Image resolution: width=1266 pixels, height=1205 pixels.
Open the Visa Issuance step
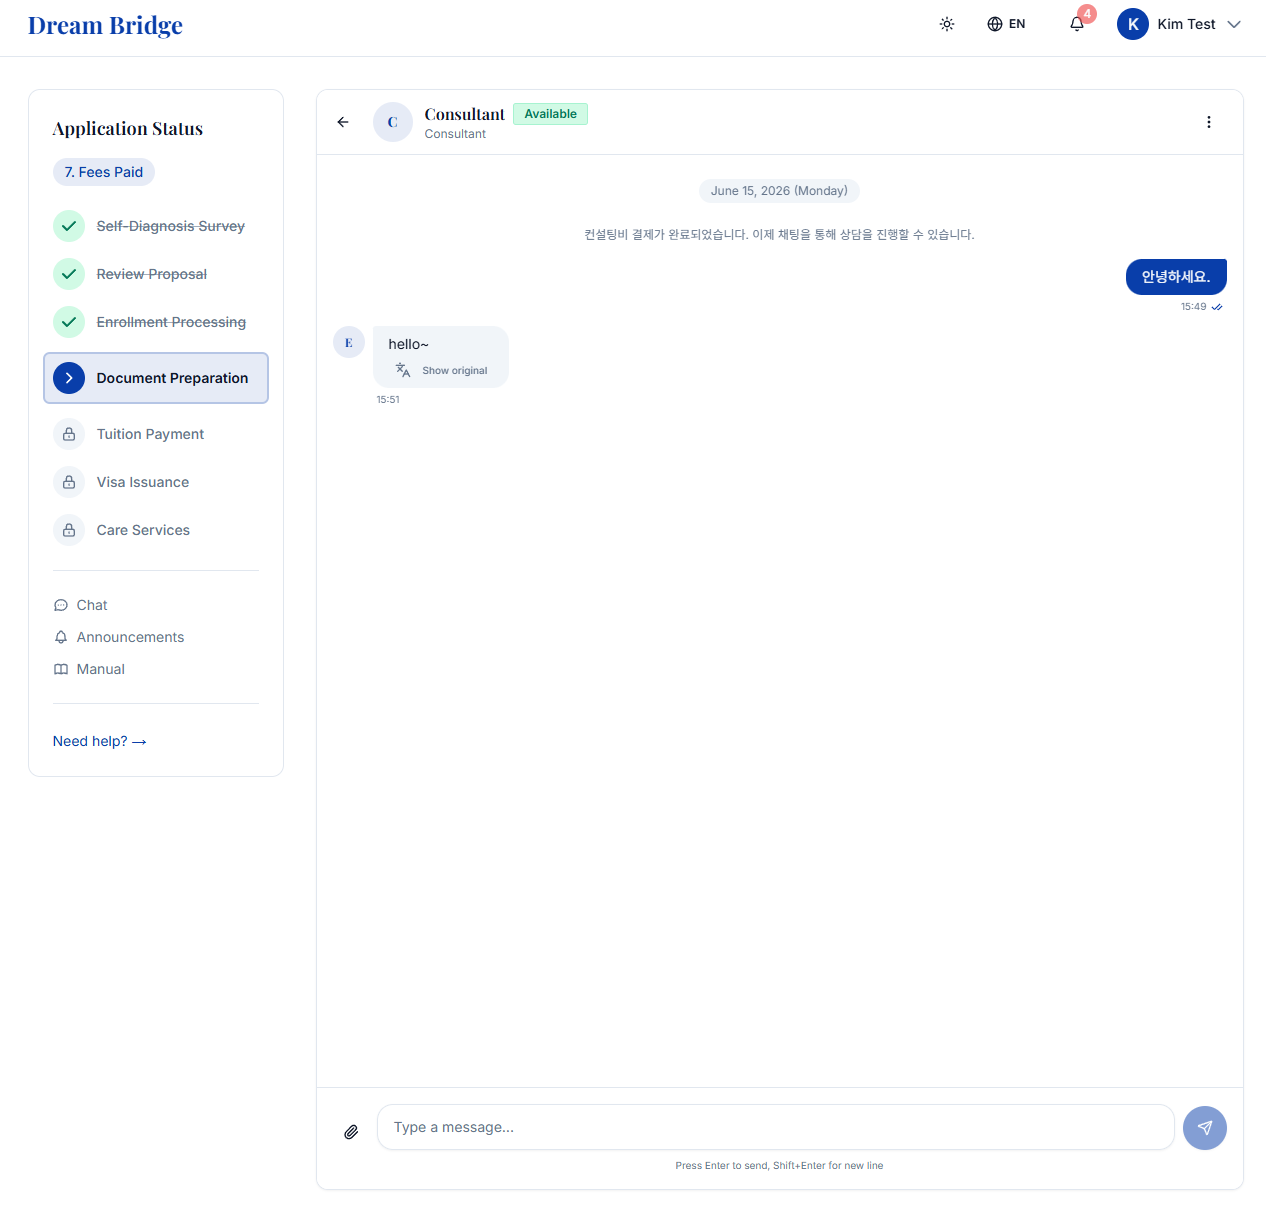point(143,482)
